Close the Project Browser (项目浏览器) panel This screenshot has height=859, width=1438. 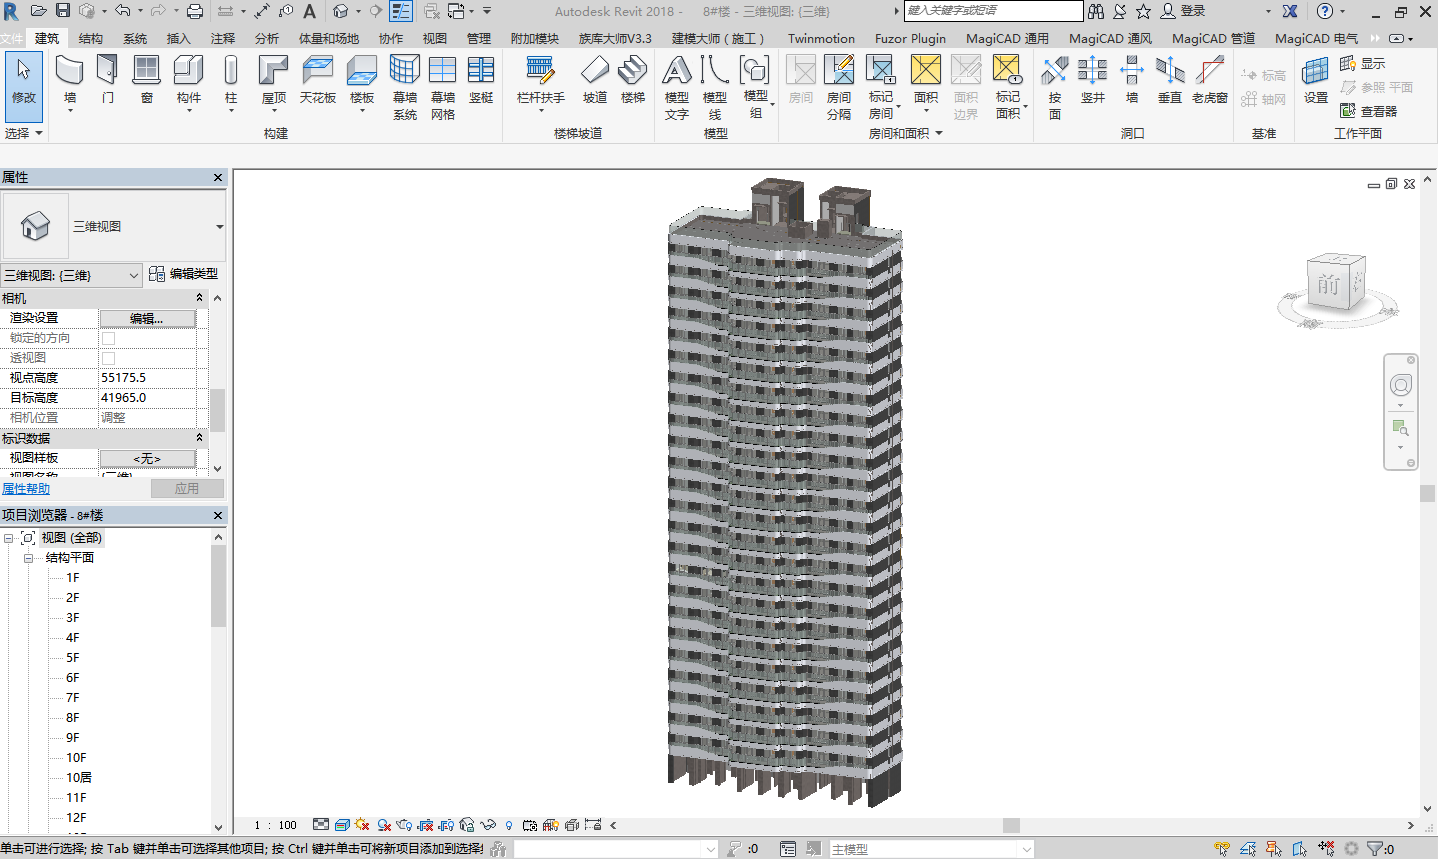tap(218, 515)
